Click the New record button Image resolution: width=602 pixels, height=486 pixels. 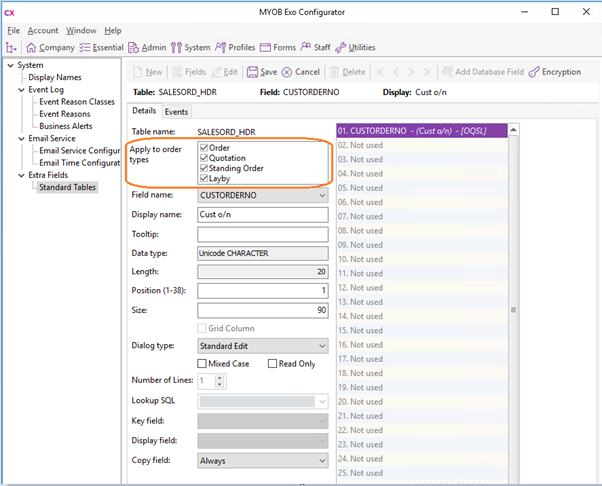[x=148, y=72]
